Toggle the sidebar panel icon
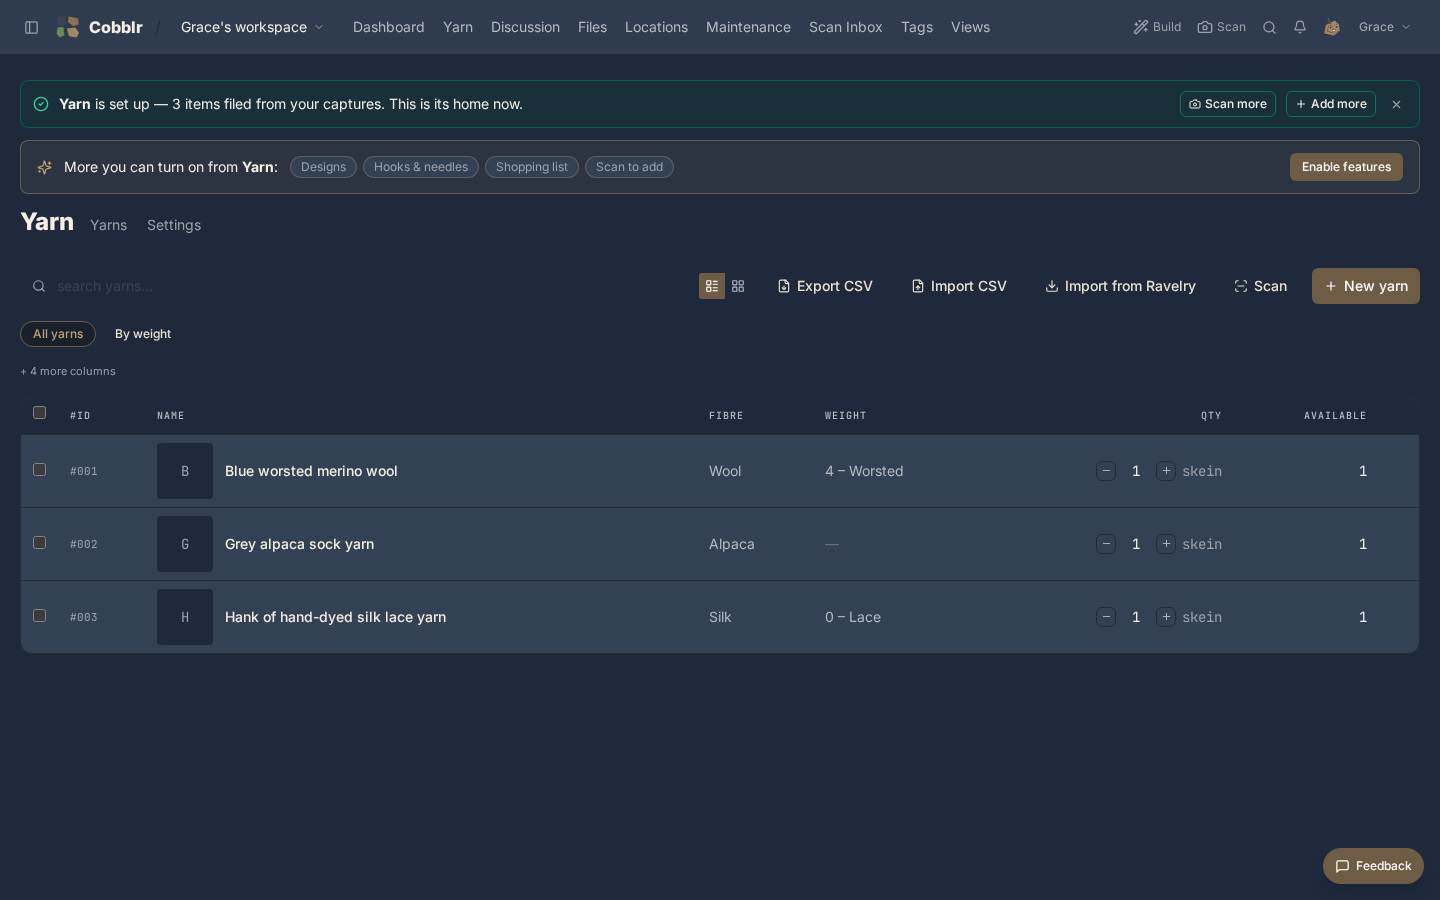The width and height of the screenshot is (1440, 900). [32, 27]
